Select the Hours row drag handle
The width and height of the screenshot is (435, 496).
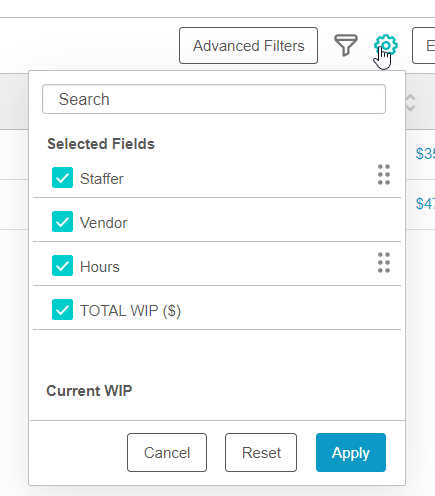pos(384,263)
